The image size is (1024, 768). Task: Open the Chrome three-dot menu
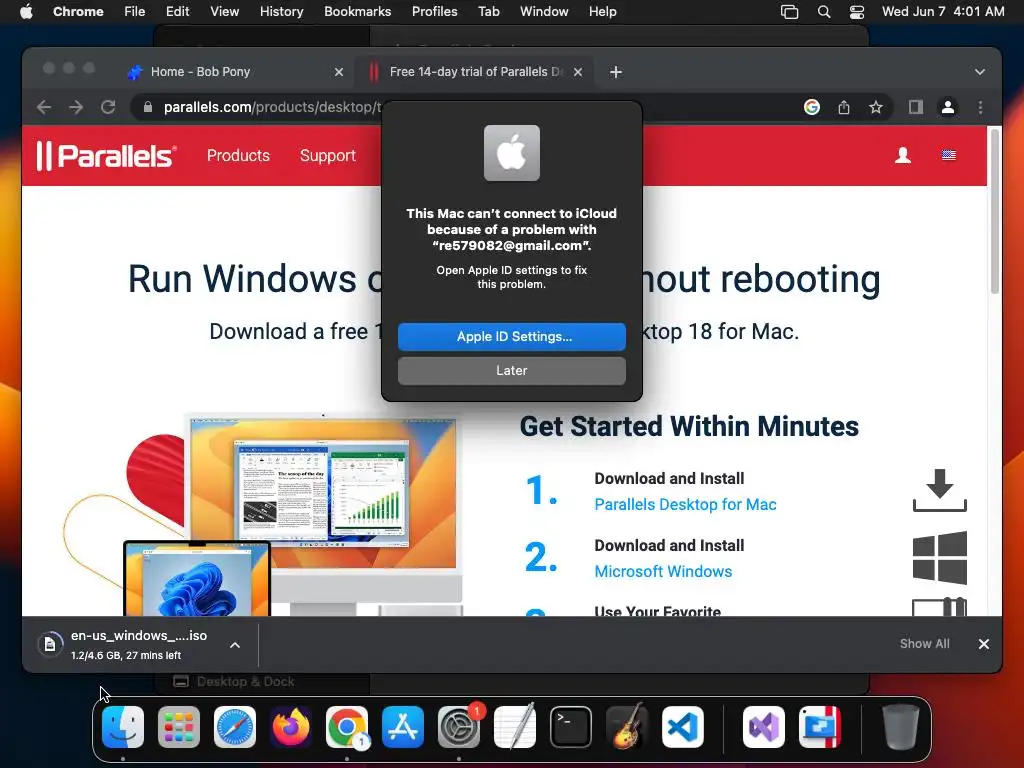pyautogui.click(x=980, y=107)
